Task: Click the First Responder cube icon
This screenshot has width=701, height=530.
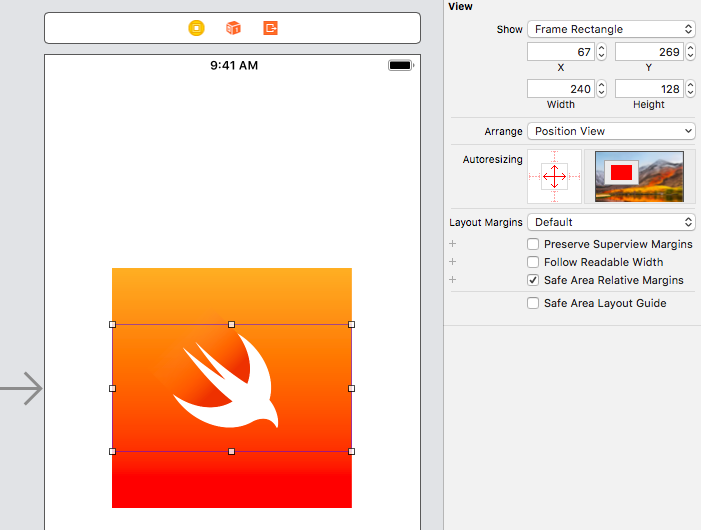Action: pyautogui.click(x=233, y=28)
